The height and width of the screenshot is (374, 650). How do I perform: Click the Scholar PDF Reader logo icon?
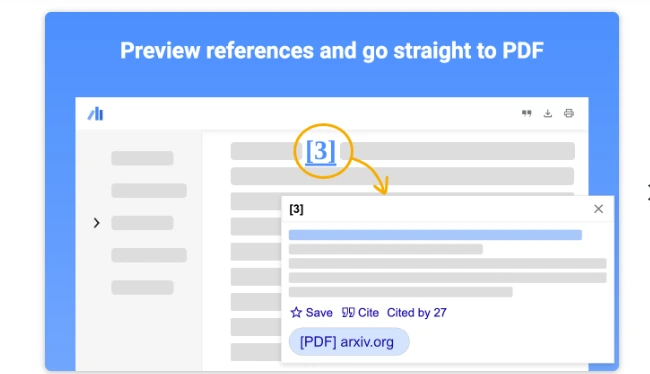click(x=96, y=114)
